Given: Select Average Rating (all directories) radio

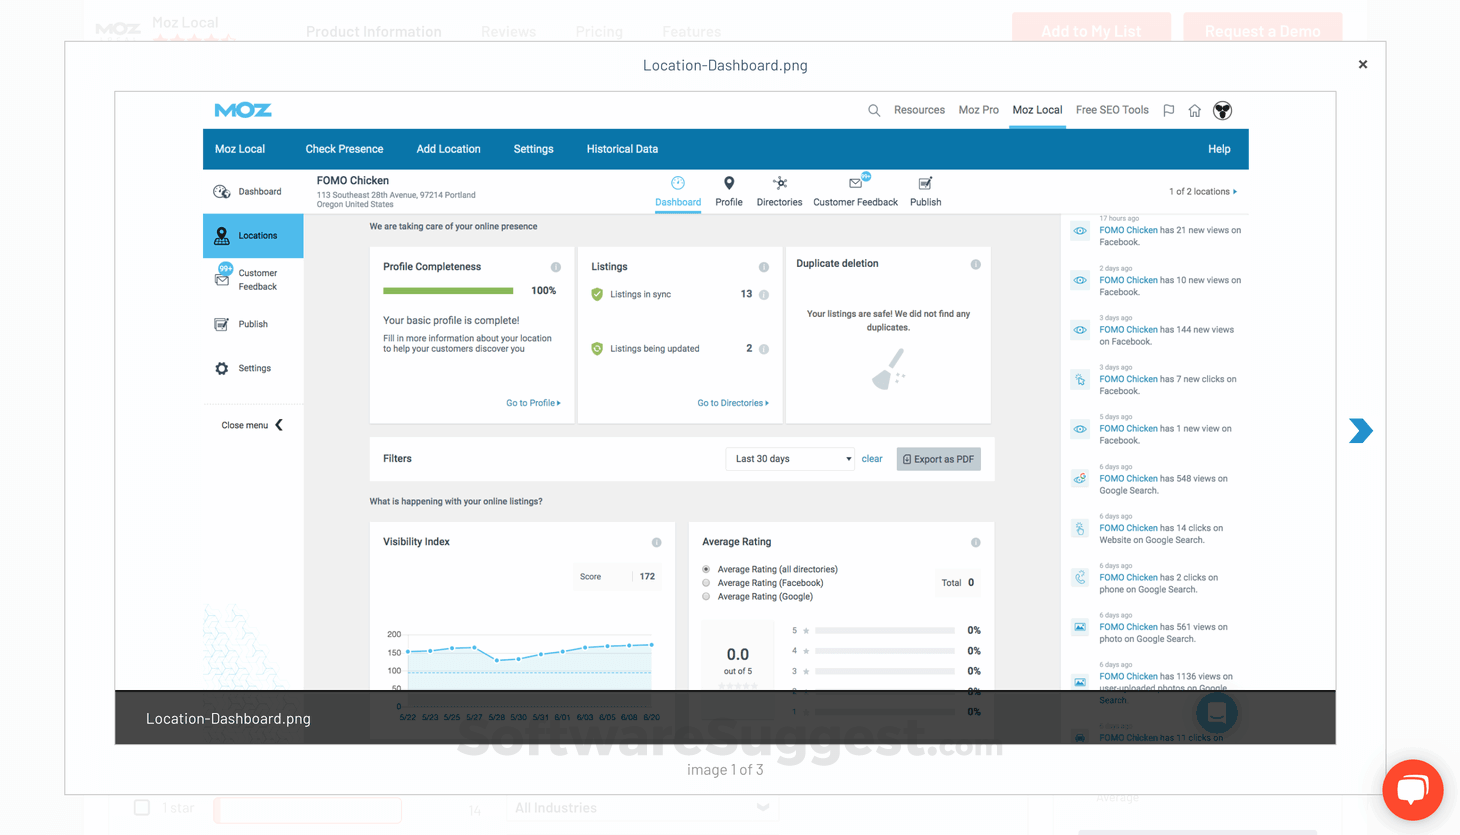Looking at the screenshot, I should [706, 569].
